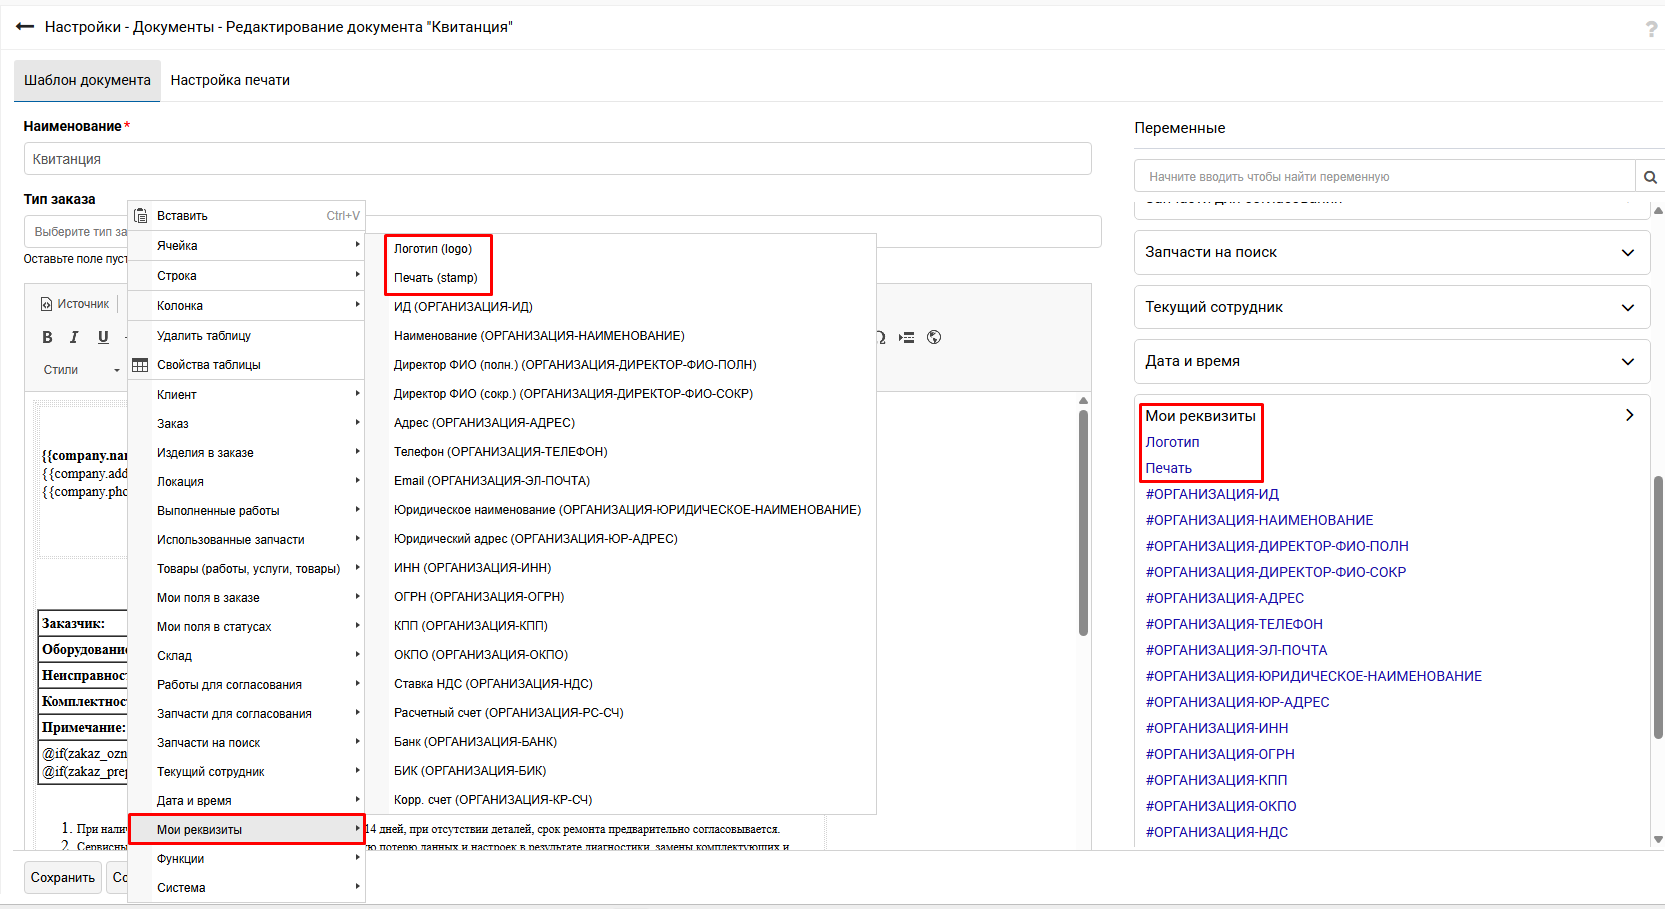This screenshot has width=1665, height=909.
Task: Click the globe icon in the editor toolbar
Action: [x=934, y=337]
